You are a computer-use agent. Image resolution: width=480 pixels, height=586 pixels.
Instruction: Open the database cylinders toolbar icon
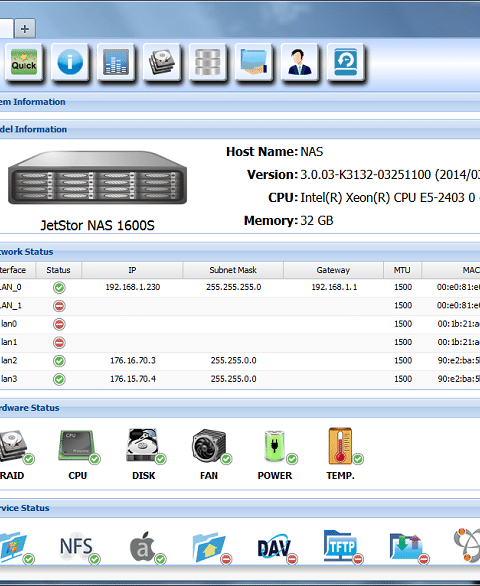click(x=208, y=62)
